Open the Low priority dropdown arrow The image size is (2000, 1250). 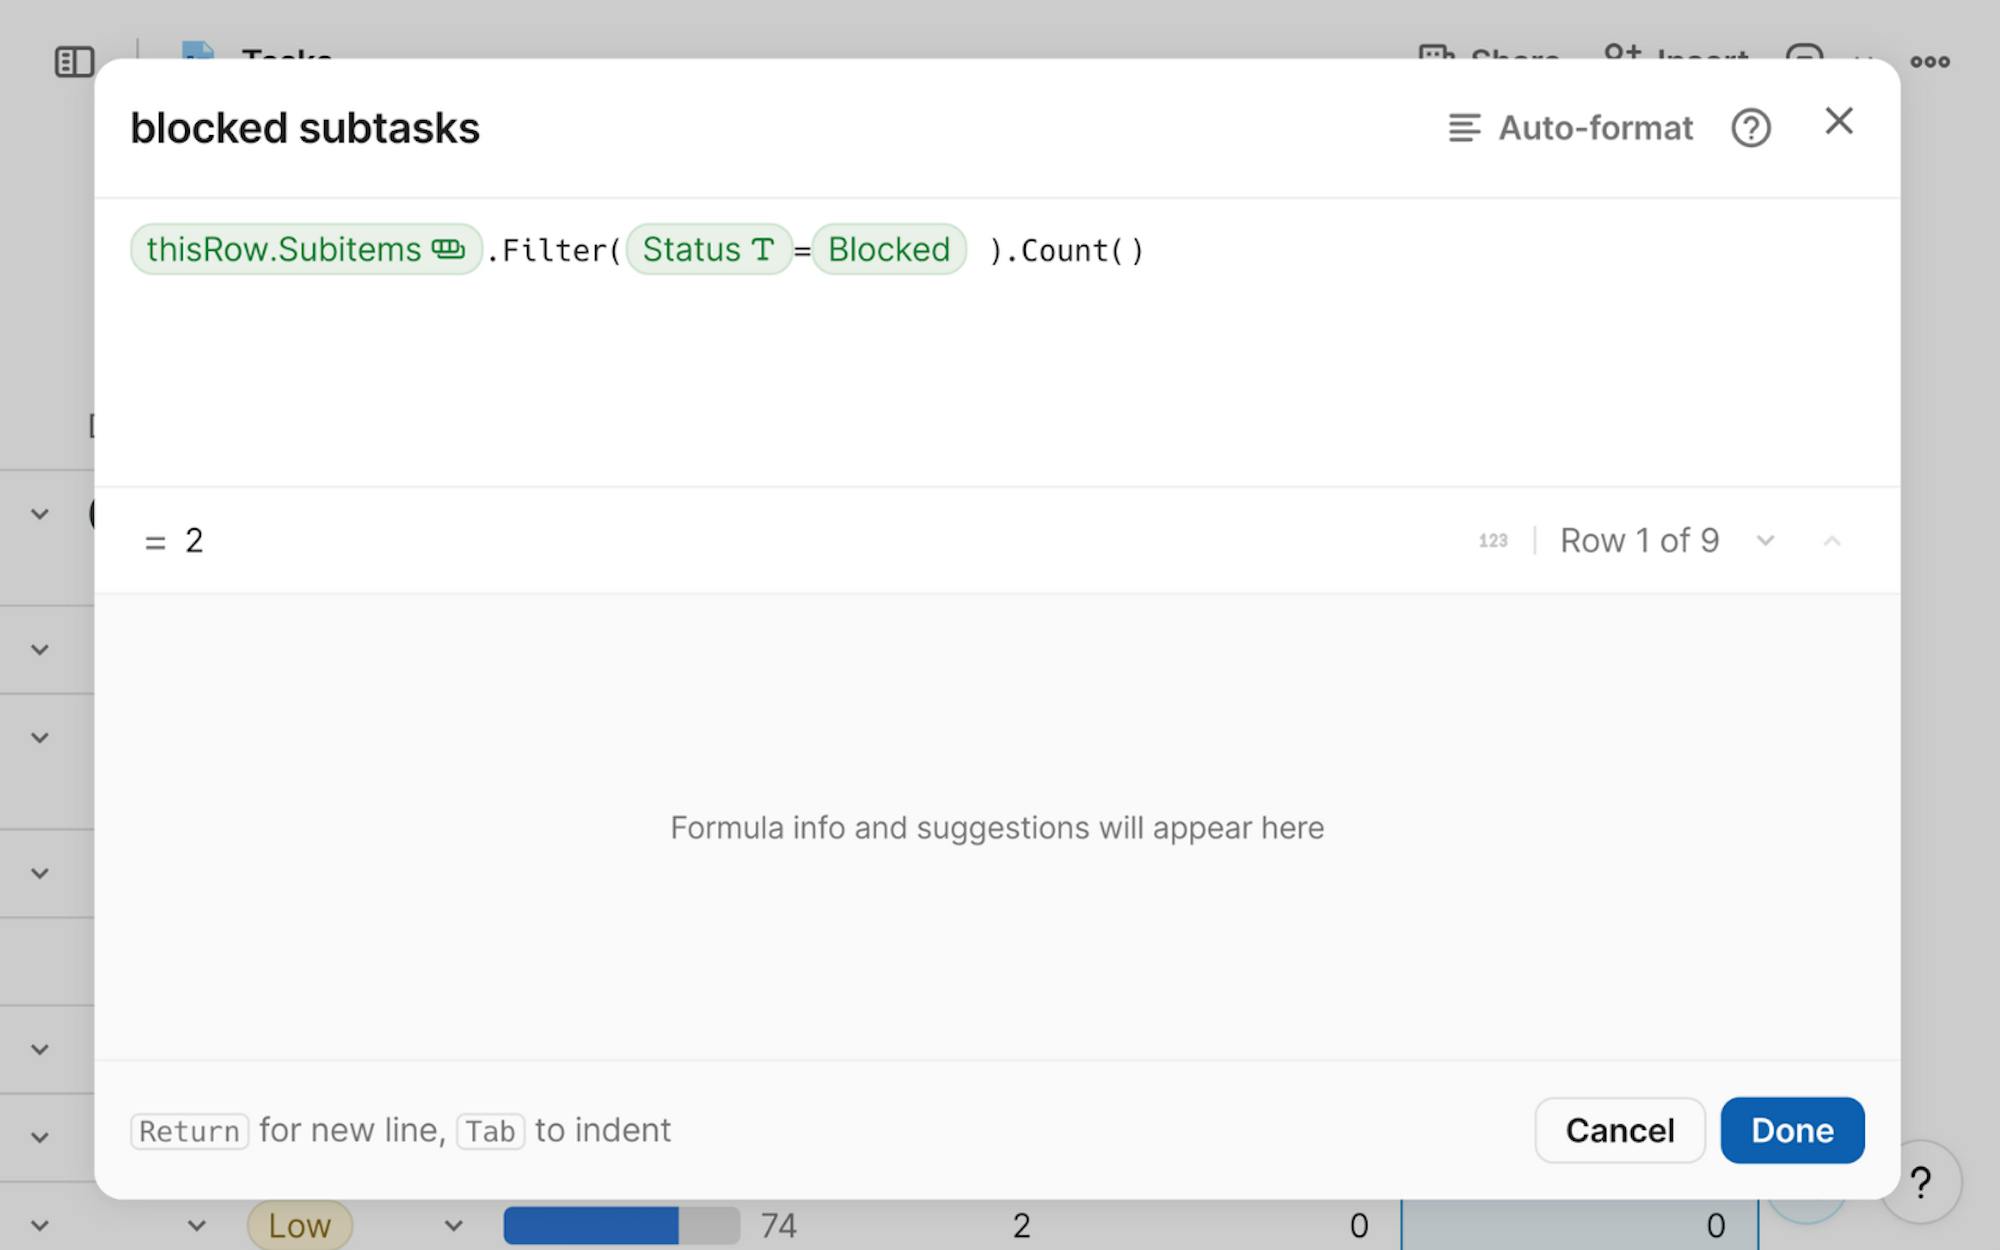453,1225
